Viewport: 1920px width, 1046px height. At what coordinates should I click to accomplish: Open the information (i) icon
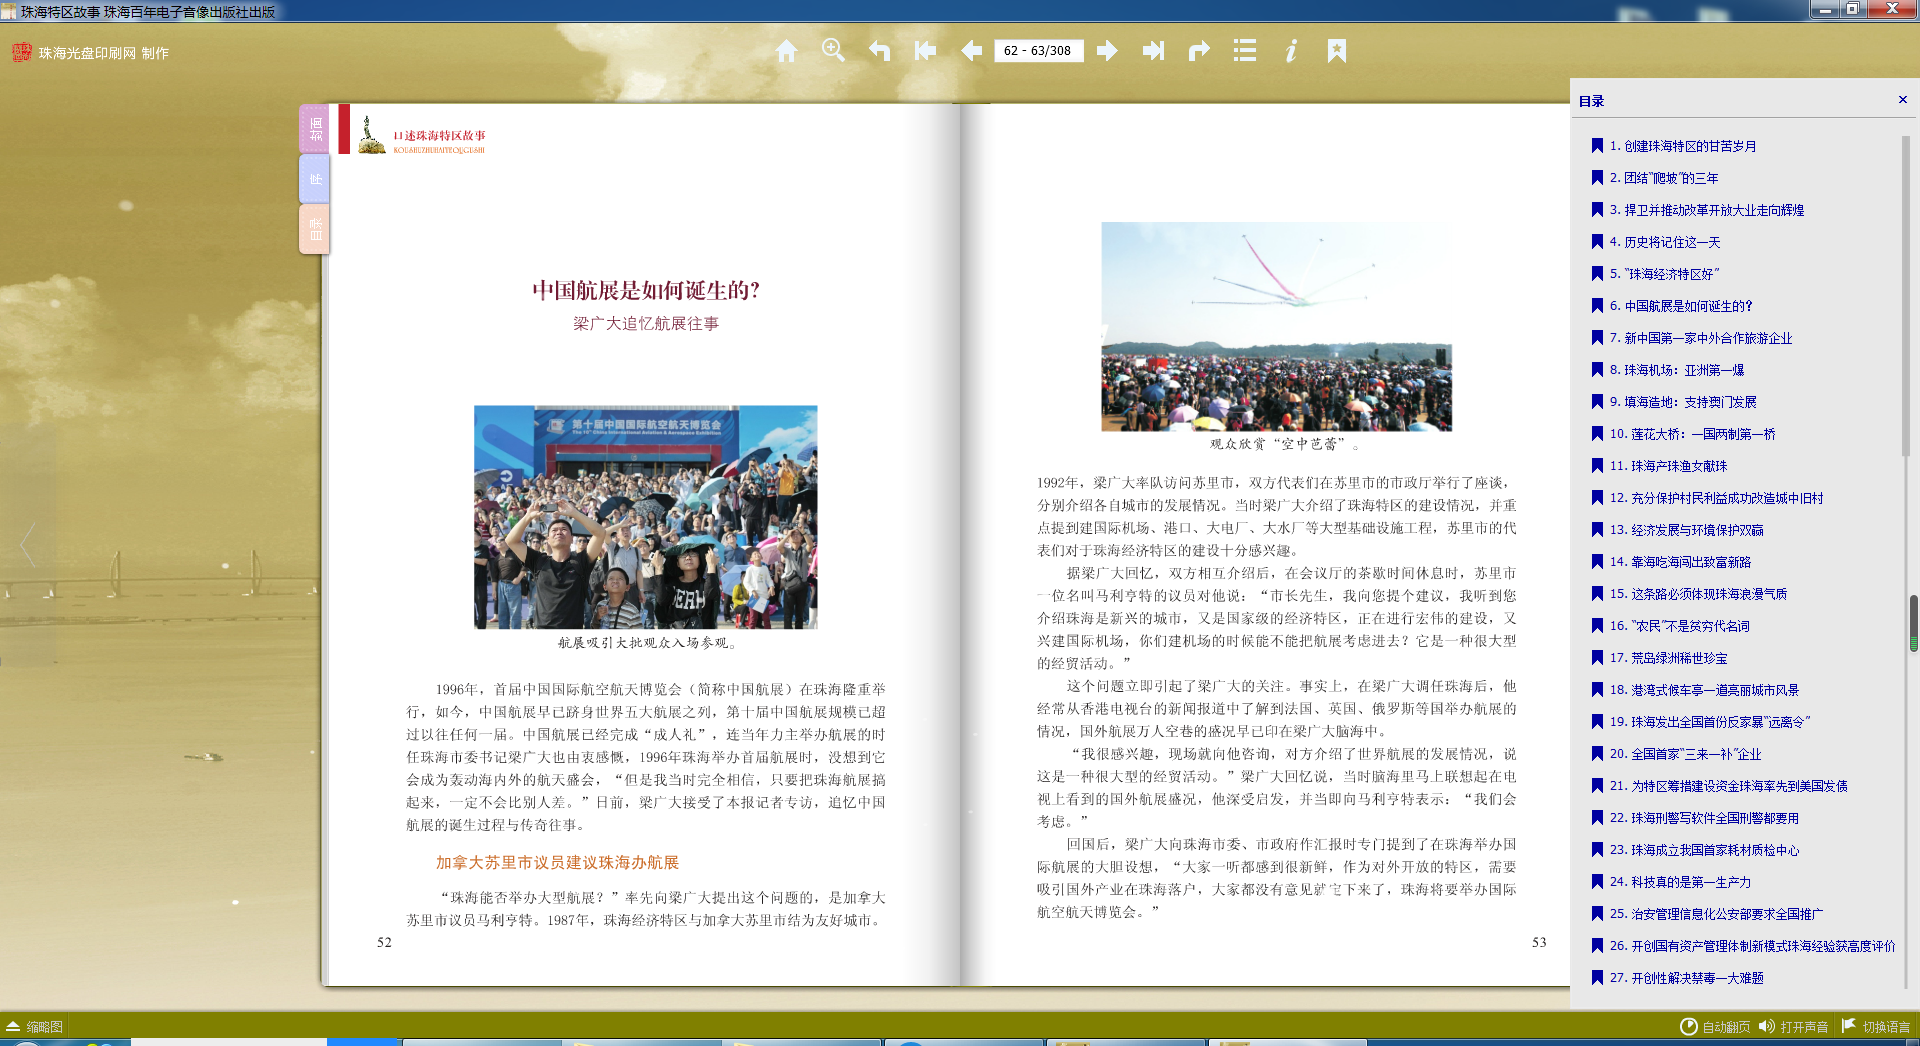point(1291,51)
